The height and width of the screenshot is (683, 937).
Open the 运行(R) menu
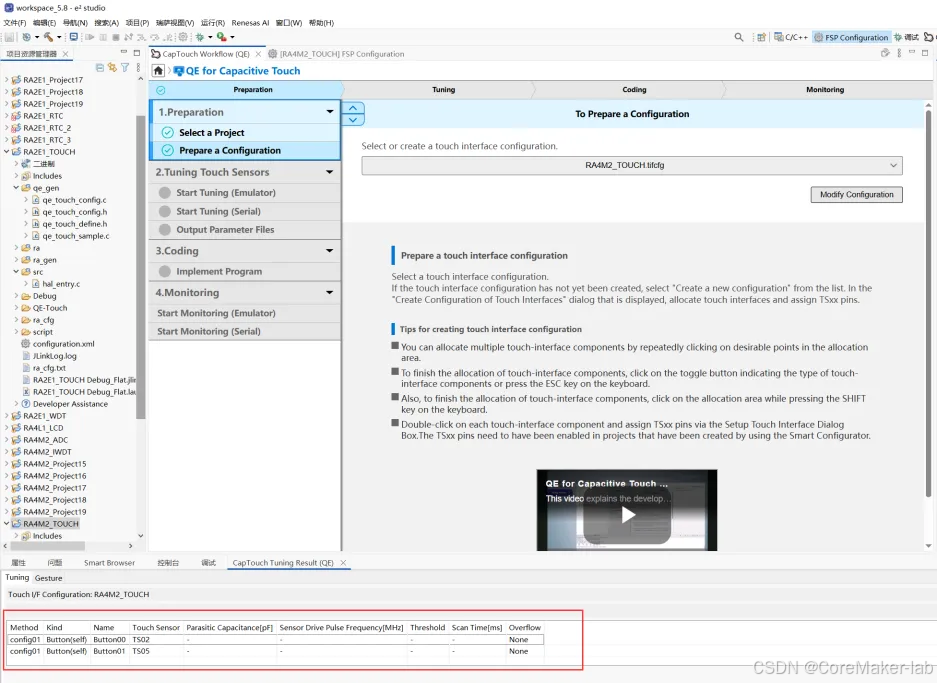pyautogui.click(x=213, y=23)
